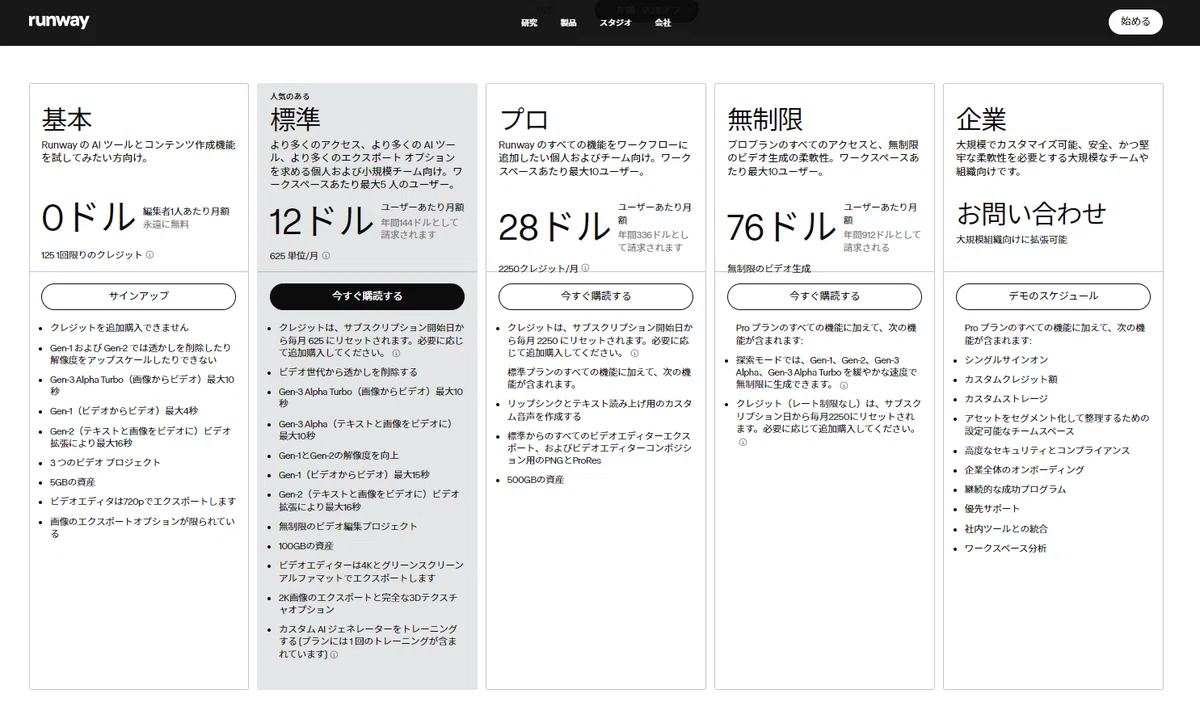This screenshot has height=718, width=1200.
Task: Click ビデオエディタは720pでエクスポートします bullet
Action: point(143,501)
